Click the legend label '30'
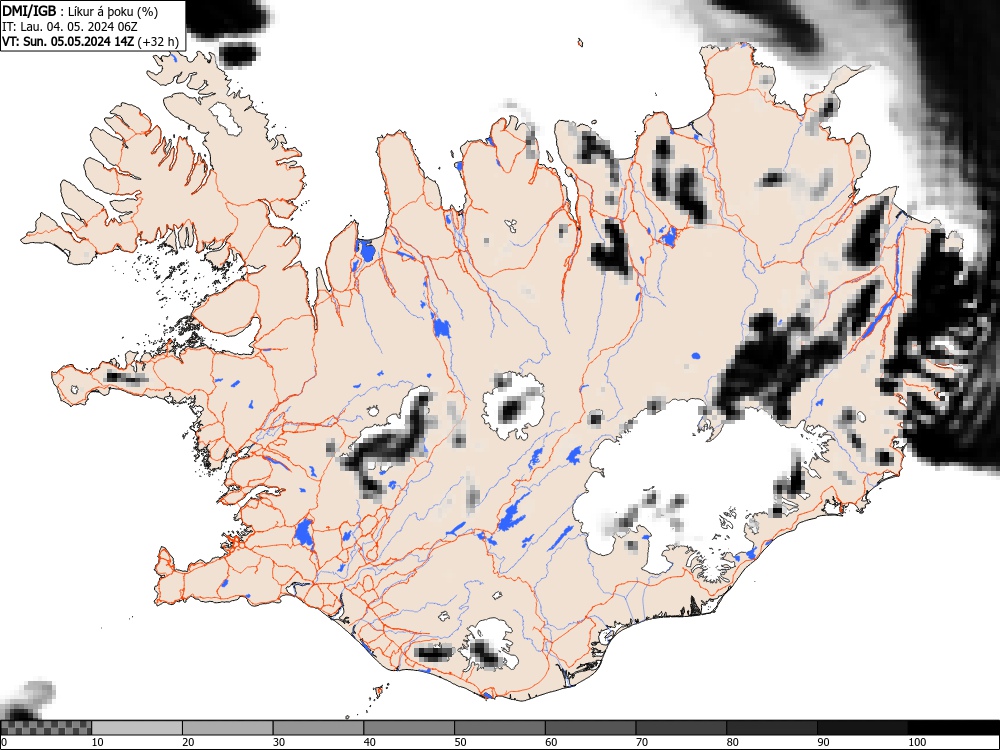Image resolution: width=1000 pixels, height=750 pixels. 279,742
